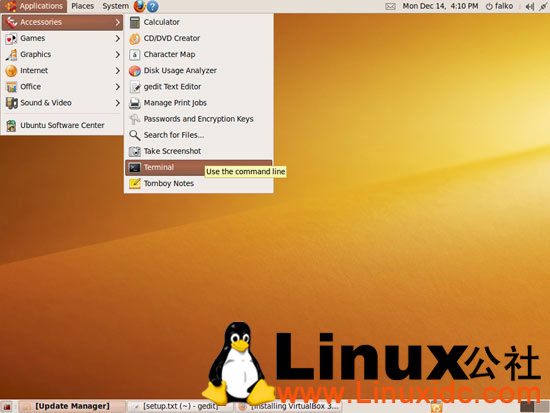Expand the Games submenu arrow
The width and height of the screenshot is (550, 413).
[118, 38]
